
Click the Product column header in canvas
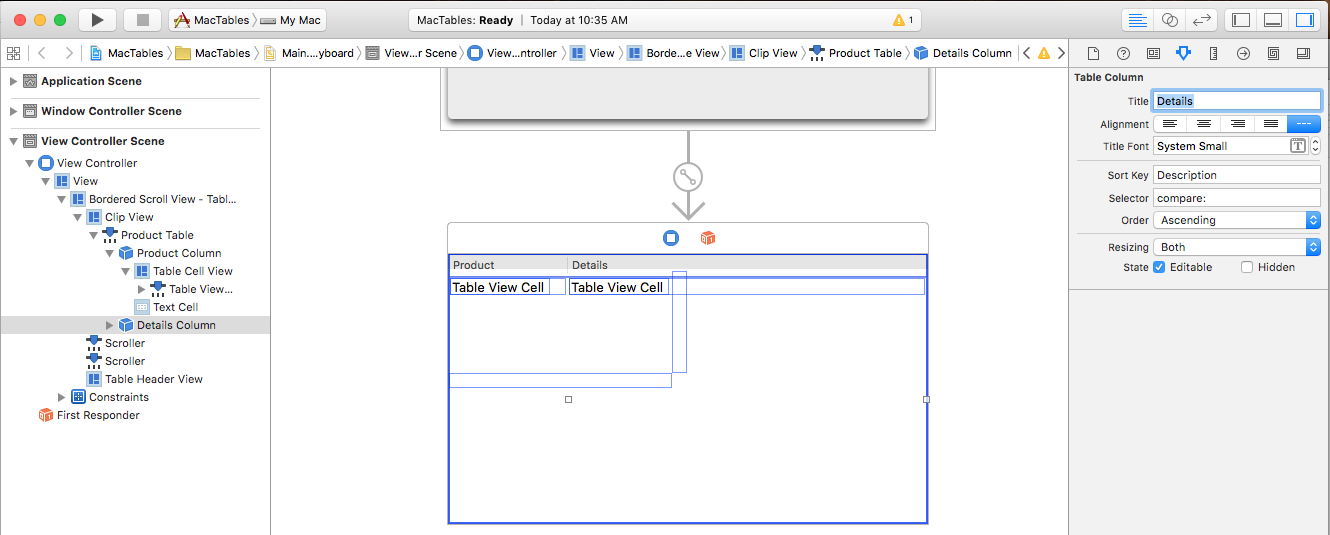508,265
